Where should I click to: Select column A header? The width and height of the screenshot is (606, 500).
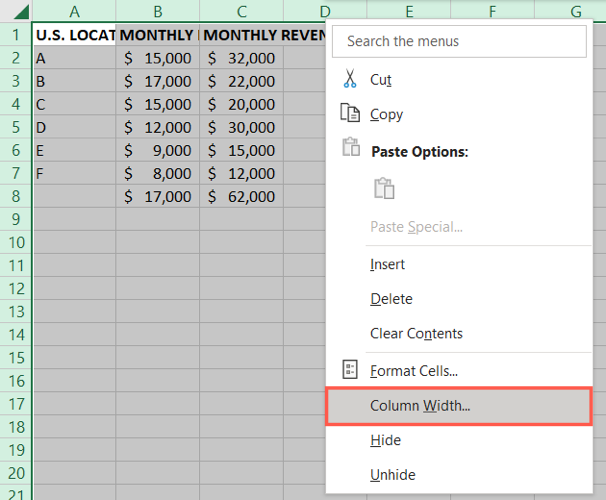pos(74,11)
